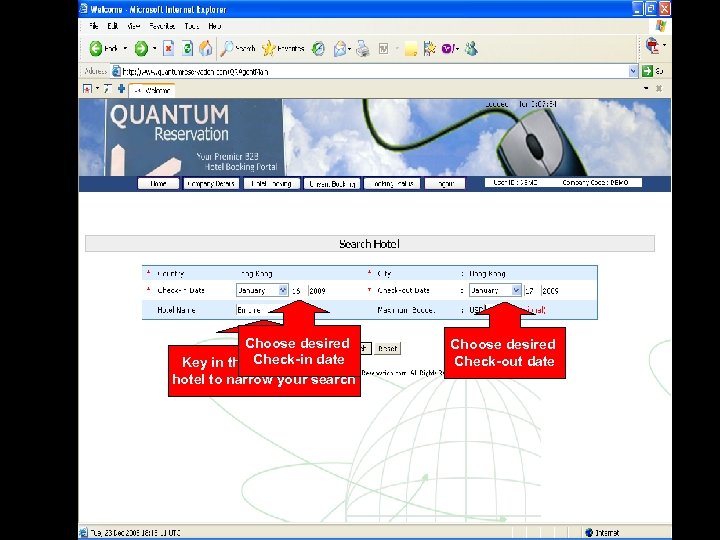Click the Home navigation button
The width and height of the screenshot is (720, 540).
click(x=158, y=184)
